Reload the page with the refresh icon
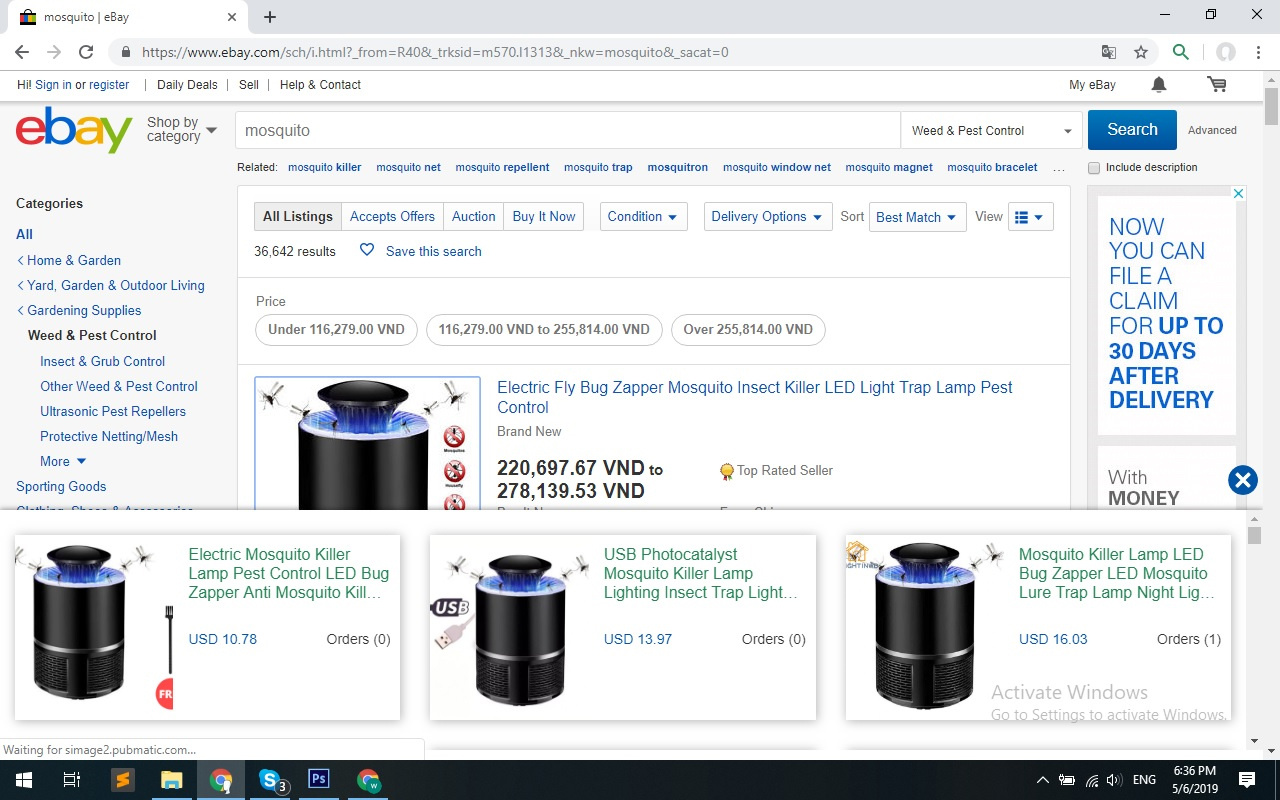Viewport: 1280px width, 800px height. (86, 52)
